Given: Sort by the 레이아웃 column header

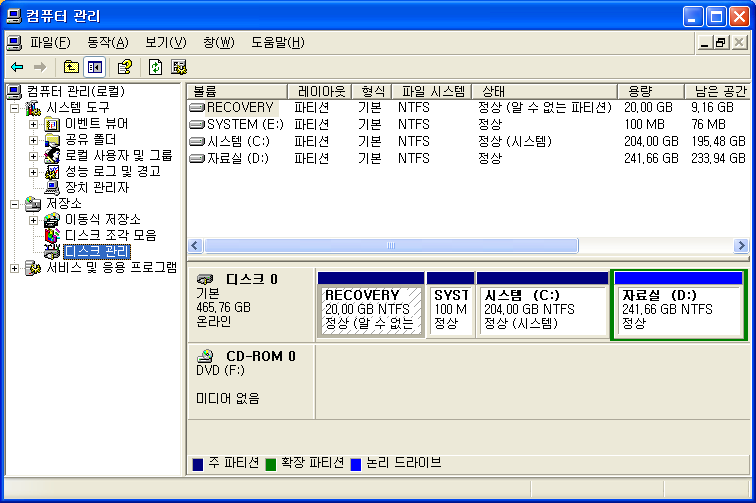Looking at the screenshot, I should (x=319, y=91).
